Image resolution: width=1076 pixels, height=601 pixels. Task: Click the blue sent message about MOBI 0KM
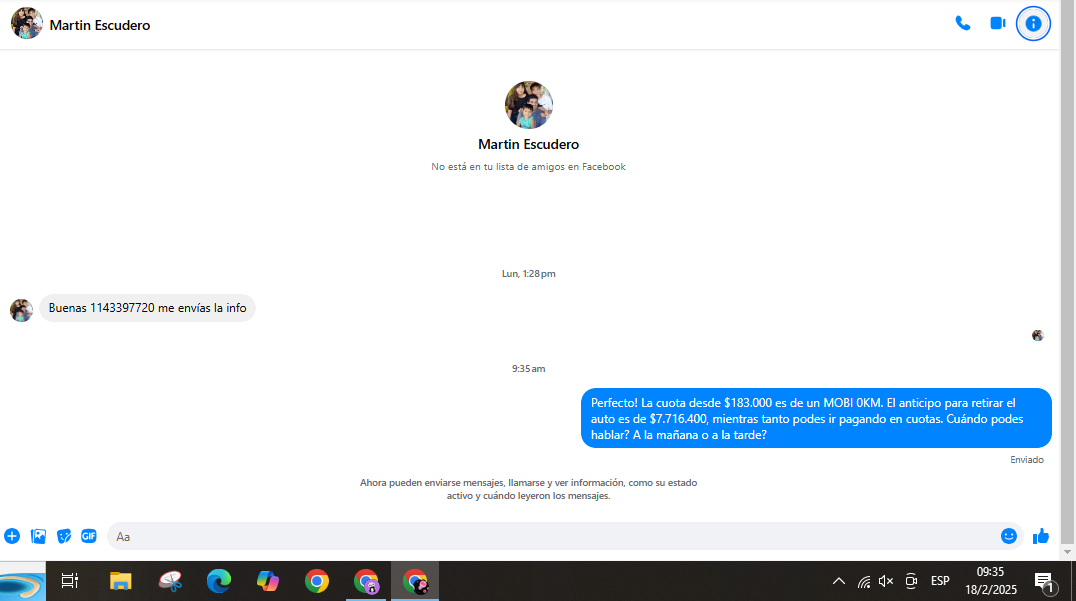click(816, 418)
